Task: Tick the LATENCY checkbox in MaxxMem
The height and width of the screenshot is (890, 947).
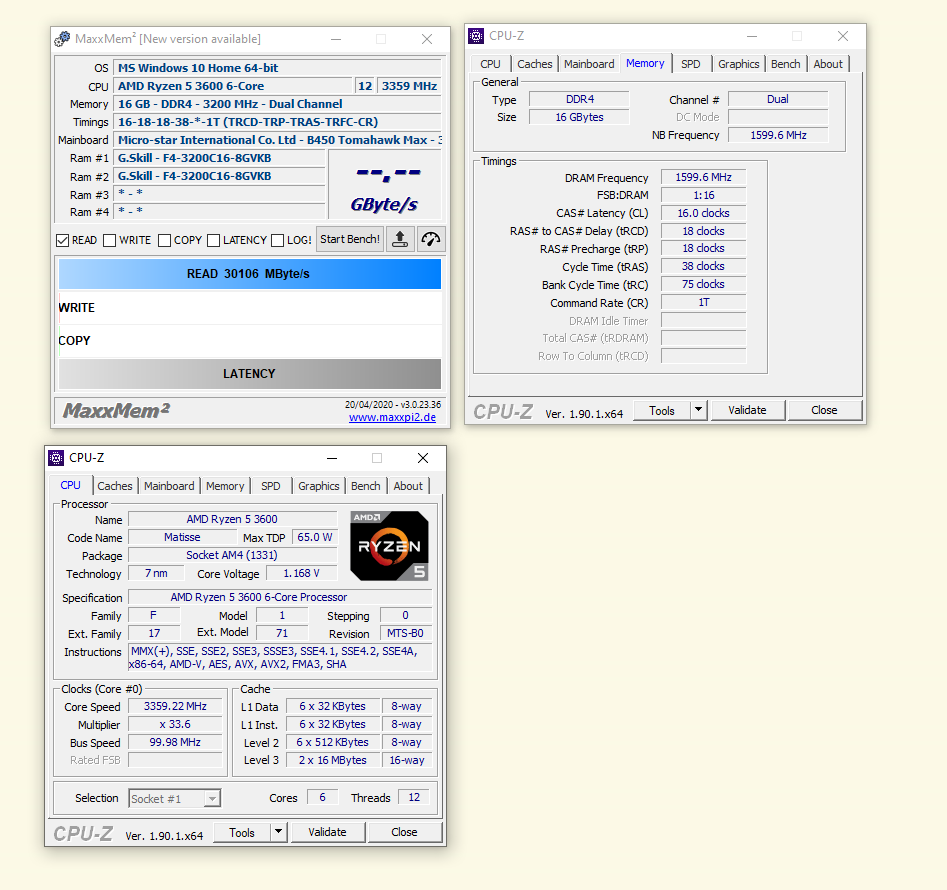Action: (213, 240)
